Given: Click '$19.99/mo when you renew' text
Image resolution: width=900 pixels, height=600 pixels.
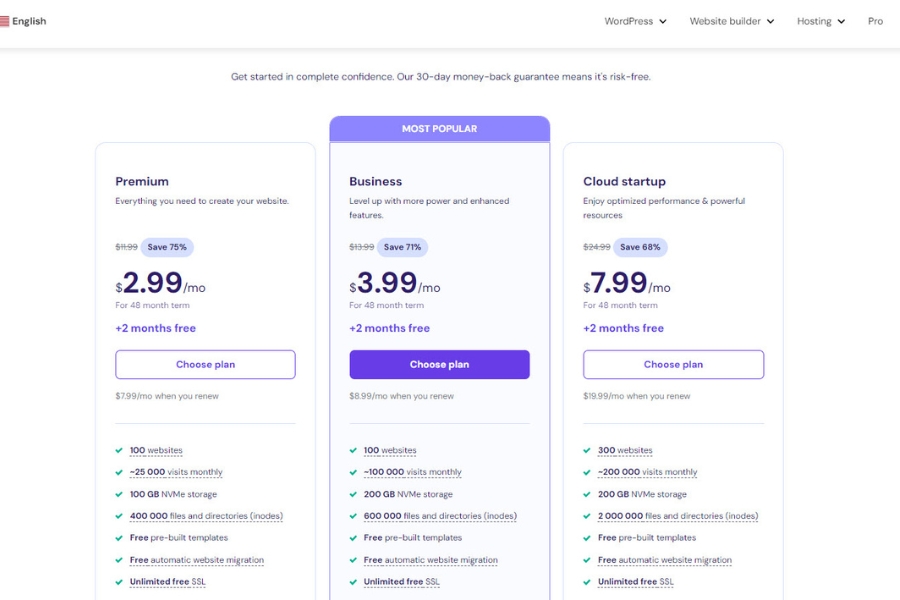Looking at the screenshot, I should [x=637, y=396].
